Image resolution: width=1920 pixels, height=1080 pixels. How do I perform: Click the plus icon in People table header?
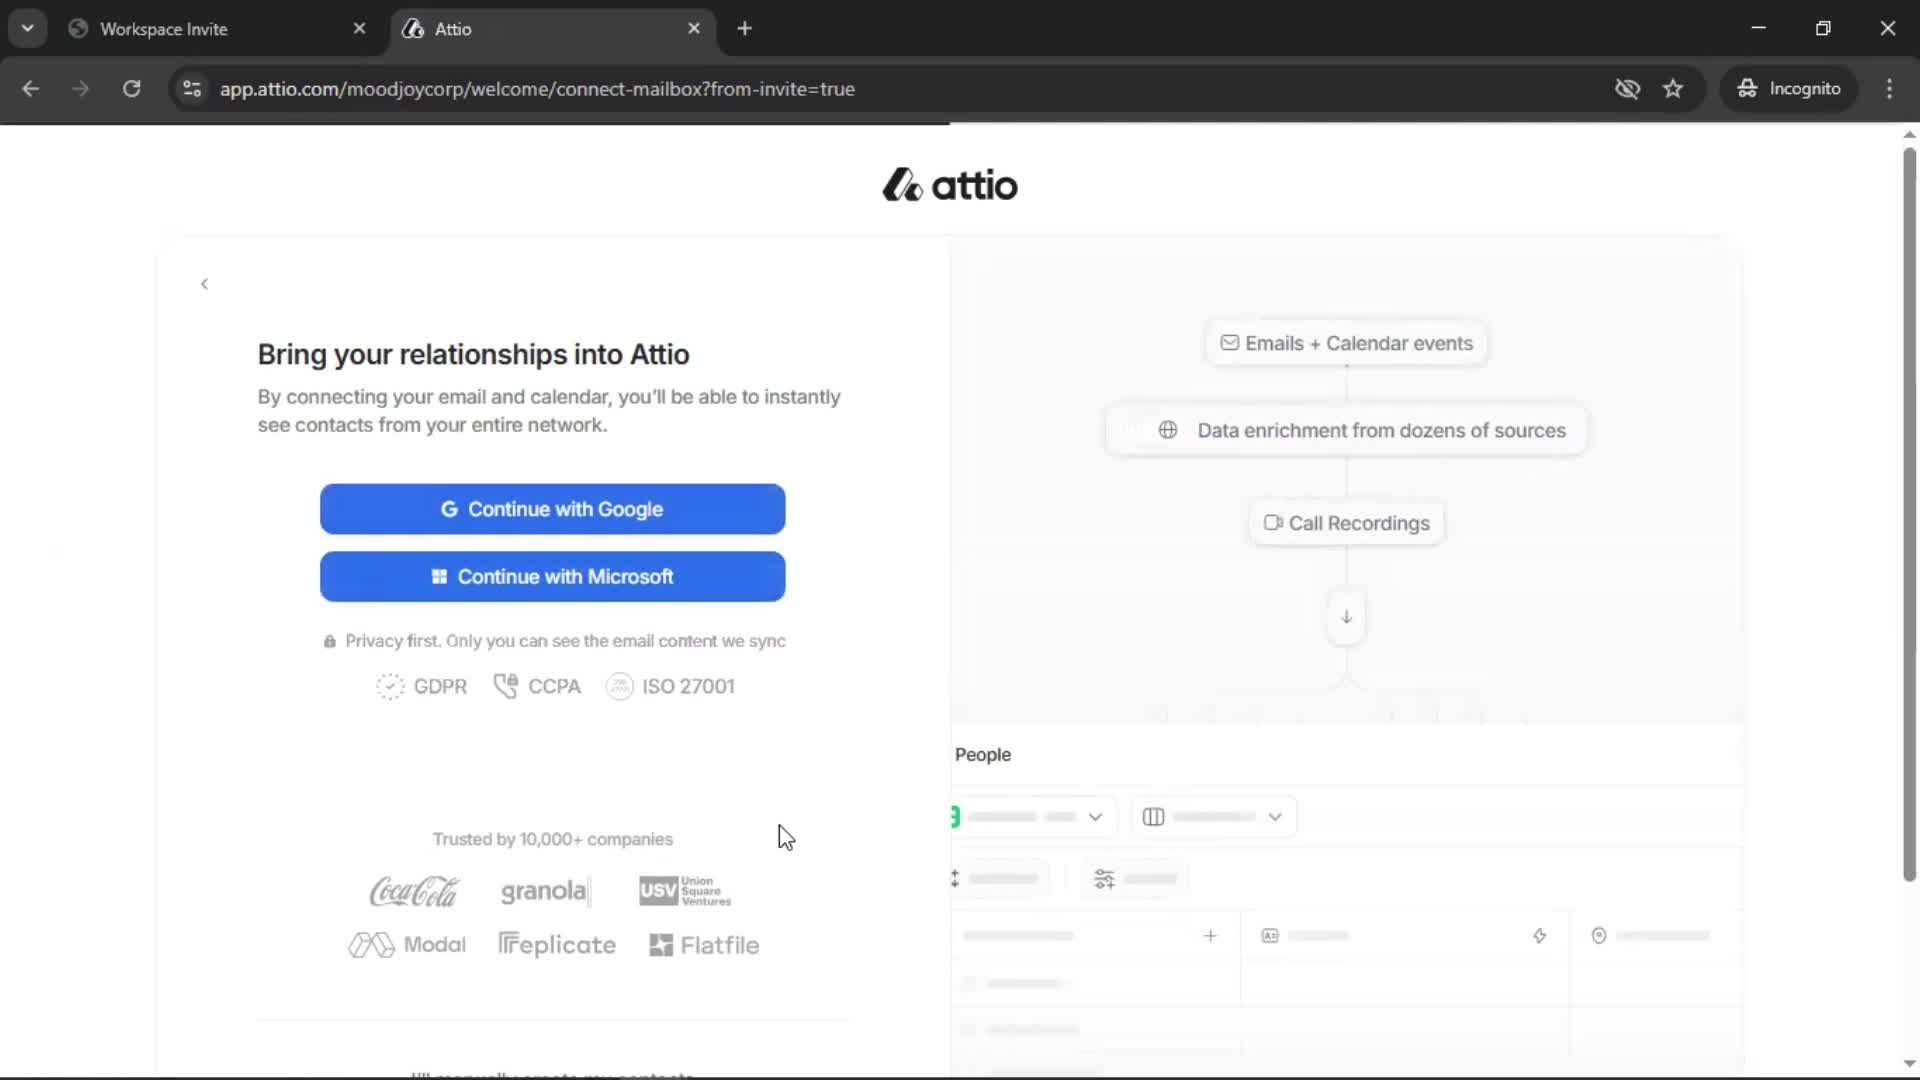pos(1210,936)
